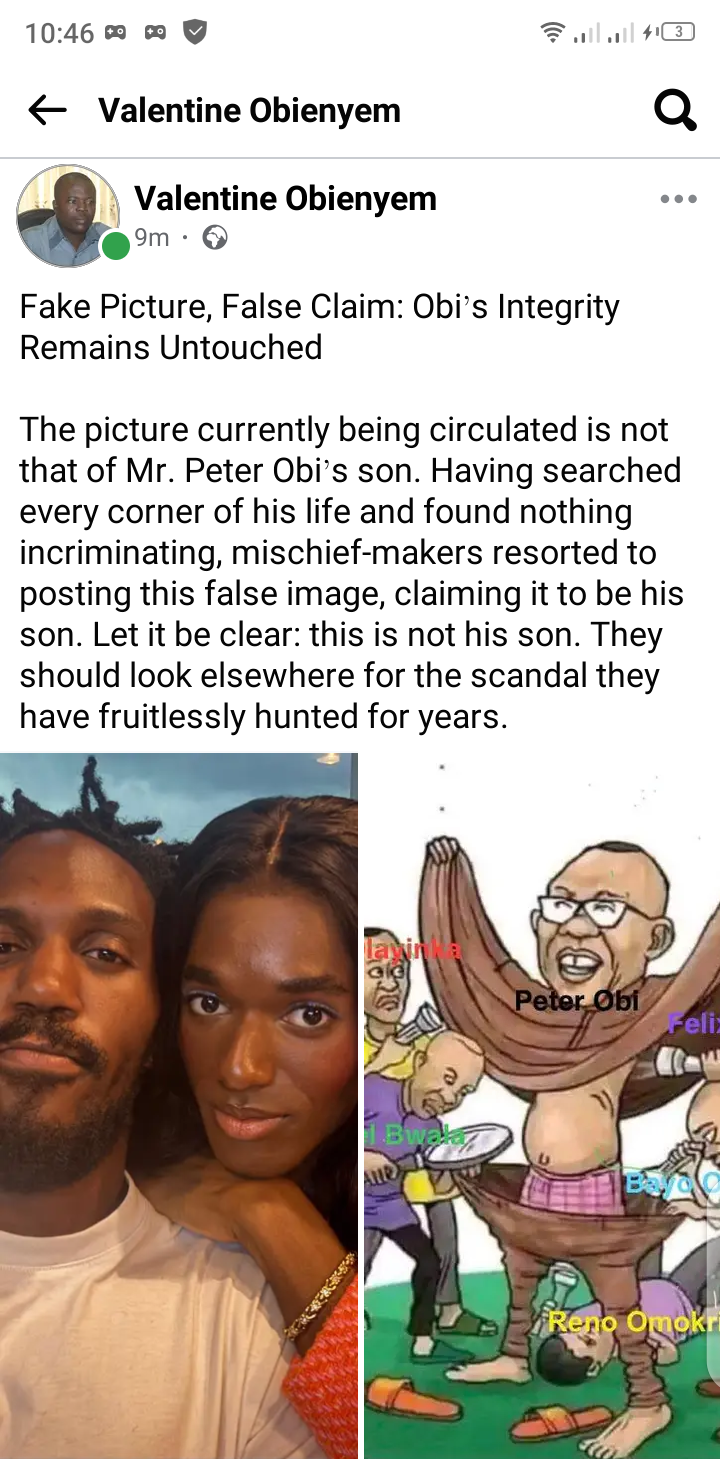The width and height of the screenshot is (720, 1459).
Task: Tap the 9m post timestamp
Action: pyautogui.click(x=152, y=238)
